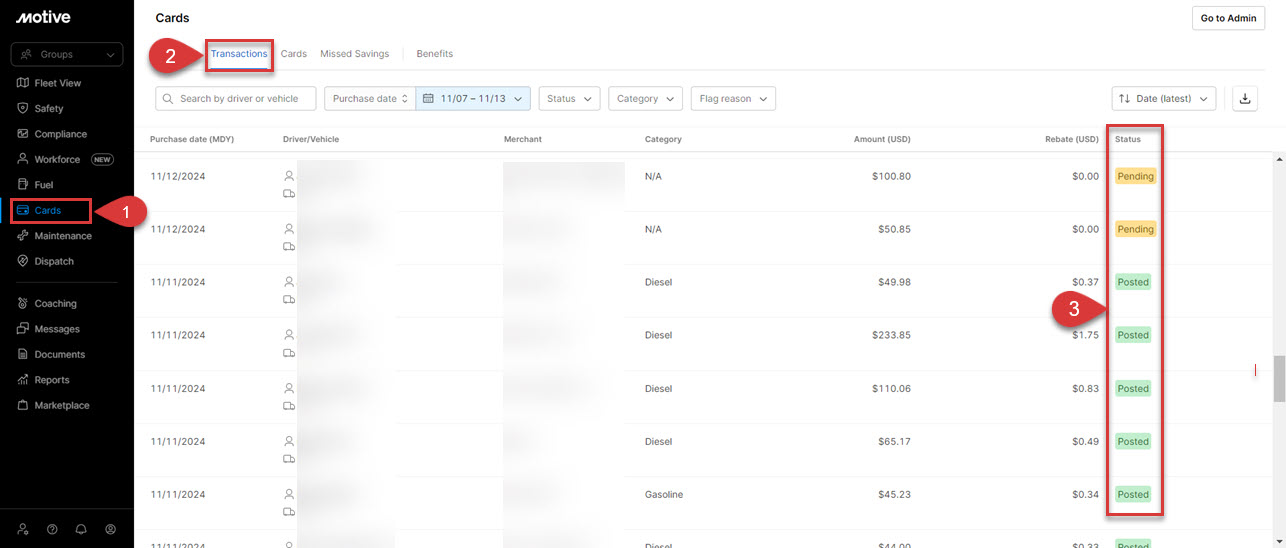Open the help question-mark icon

[52, 529]
